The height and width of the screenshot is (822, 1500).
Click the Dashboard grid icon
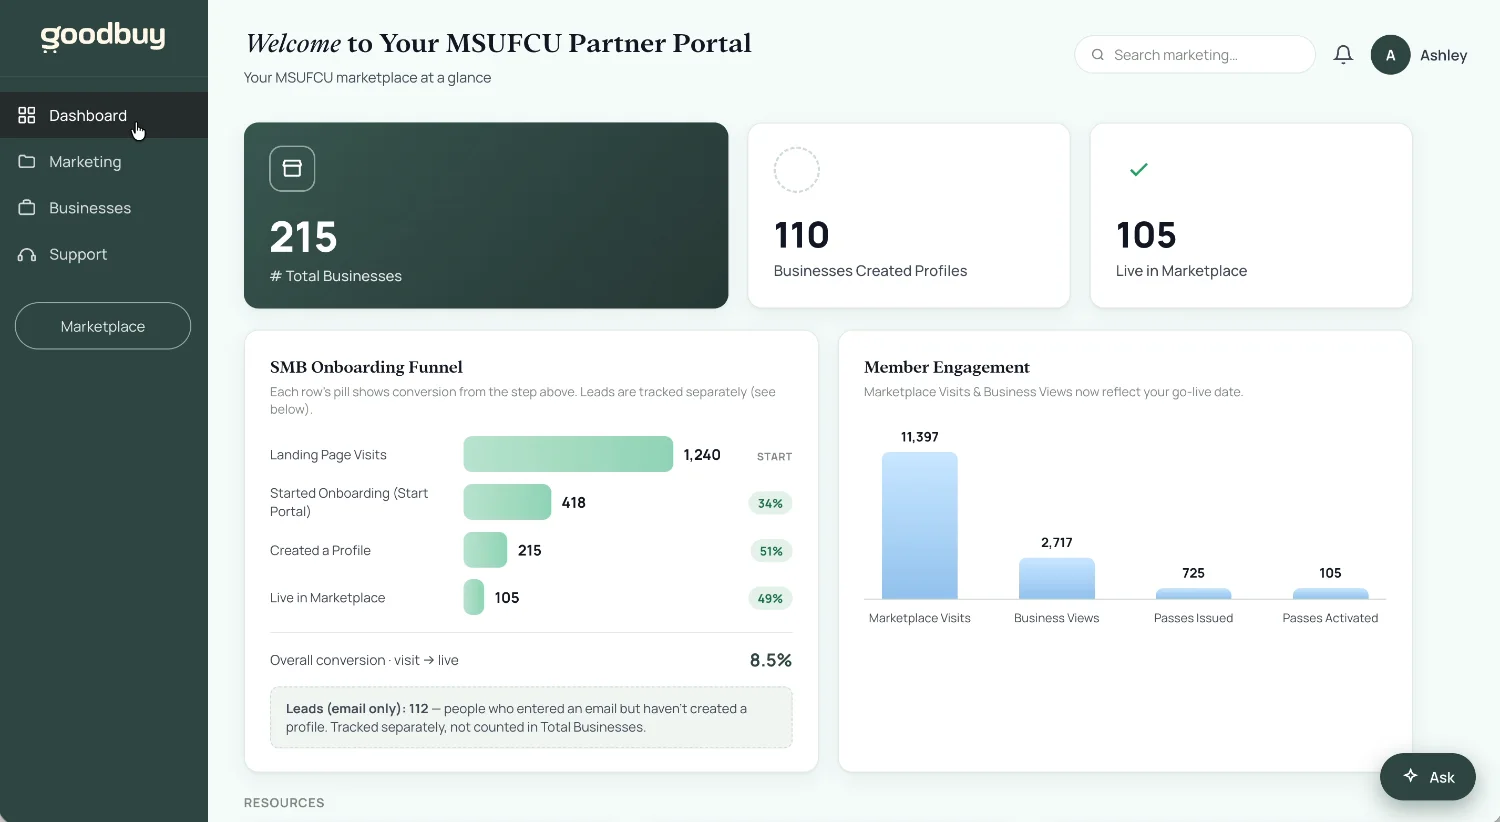coord(27,115)
